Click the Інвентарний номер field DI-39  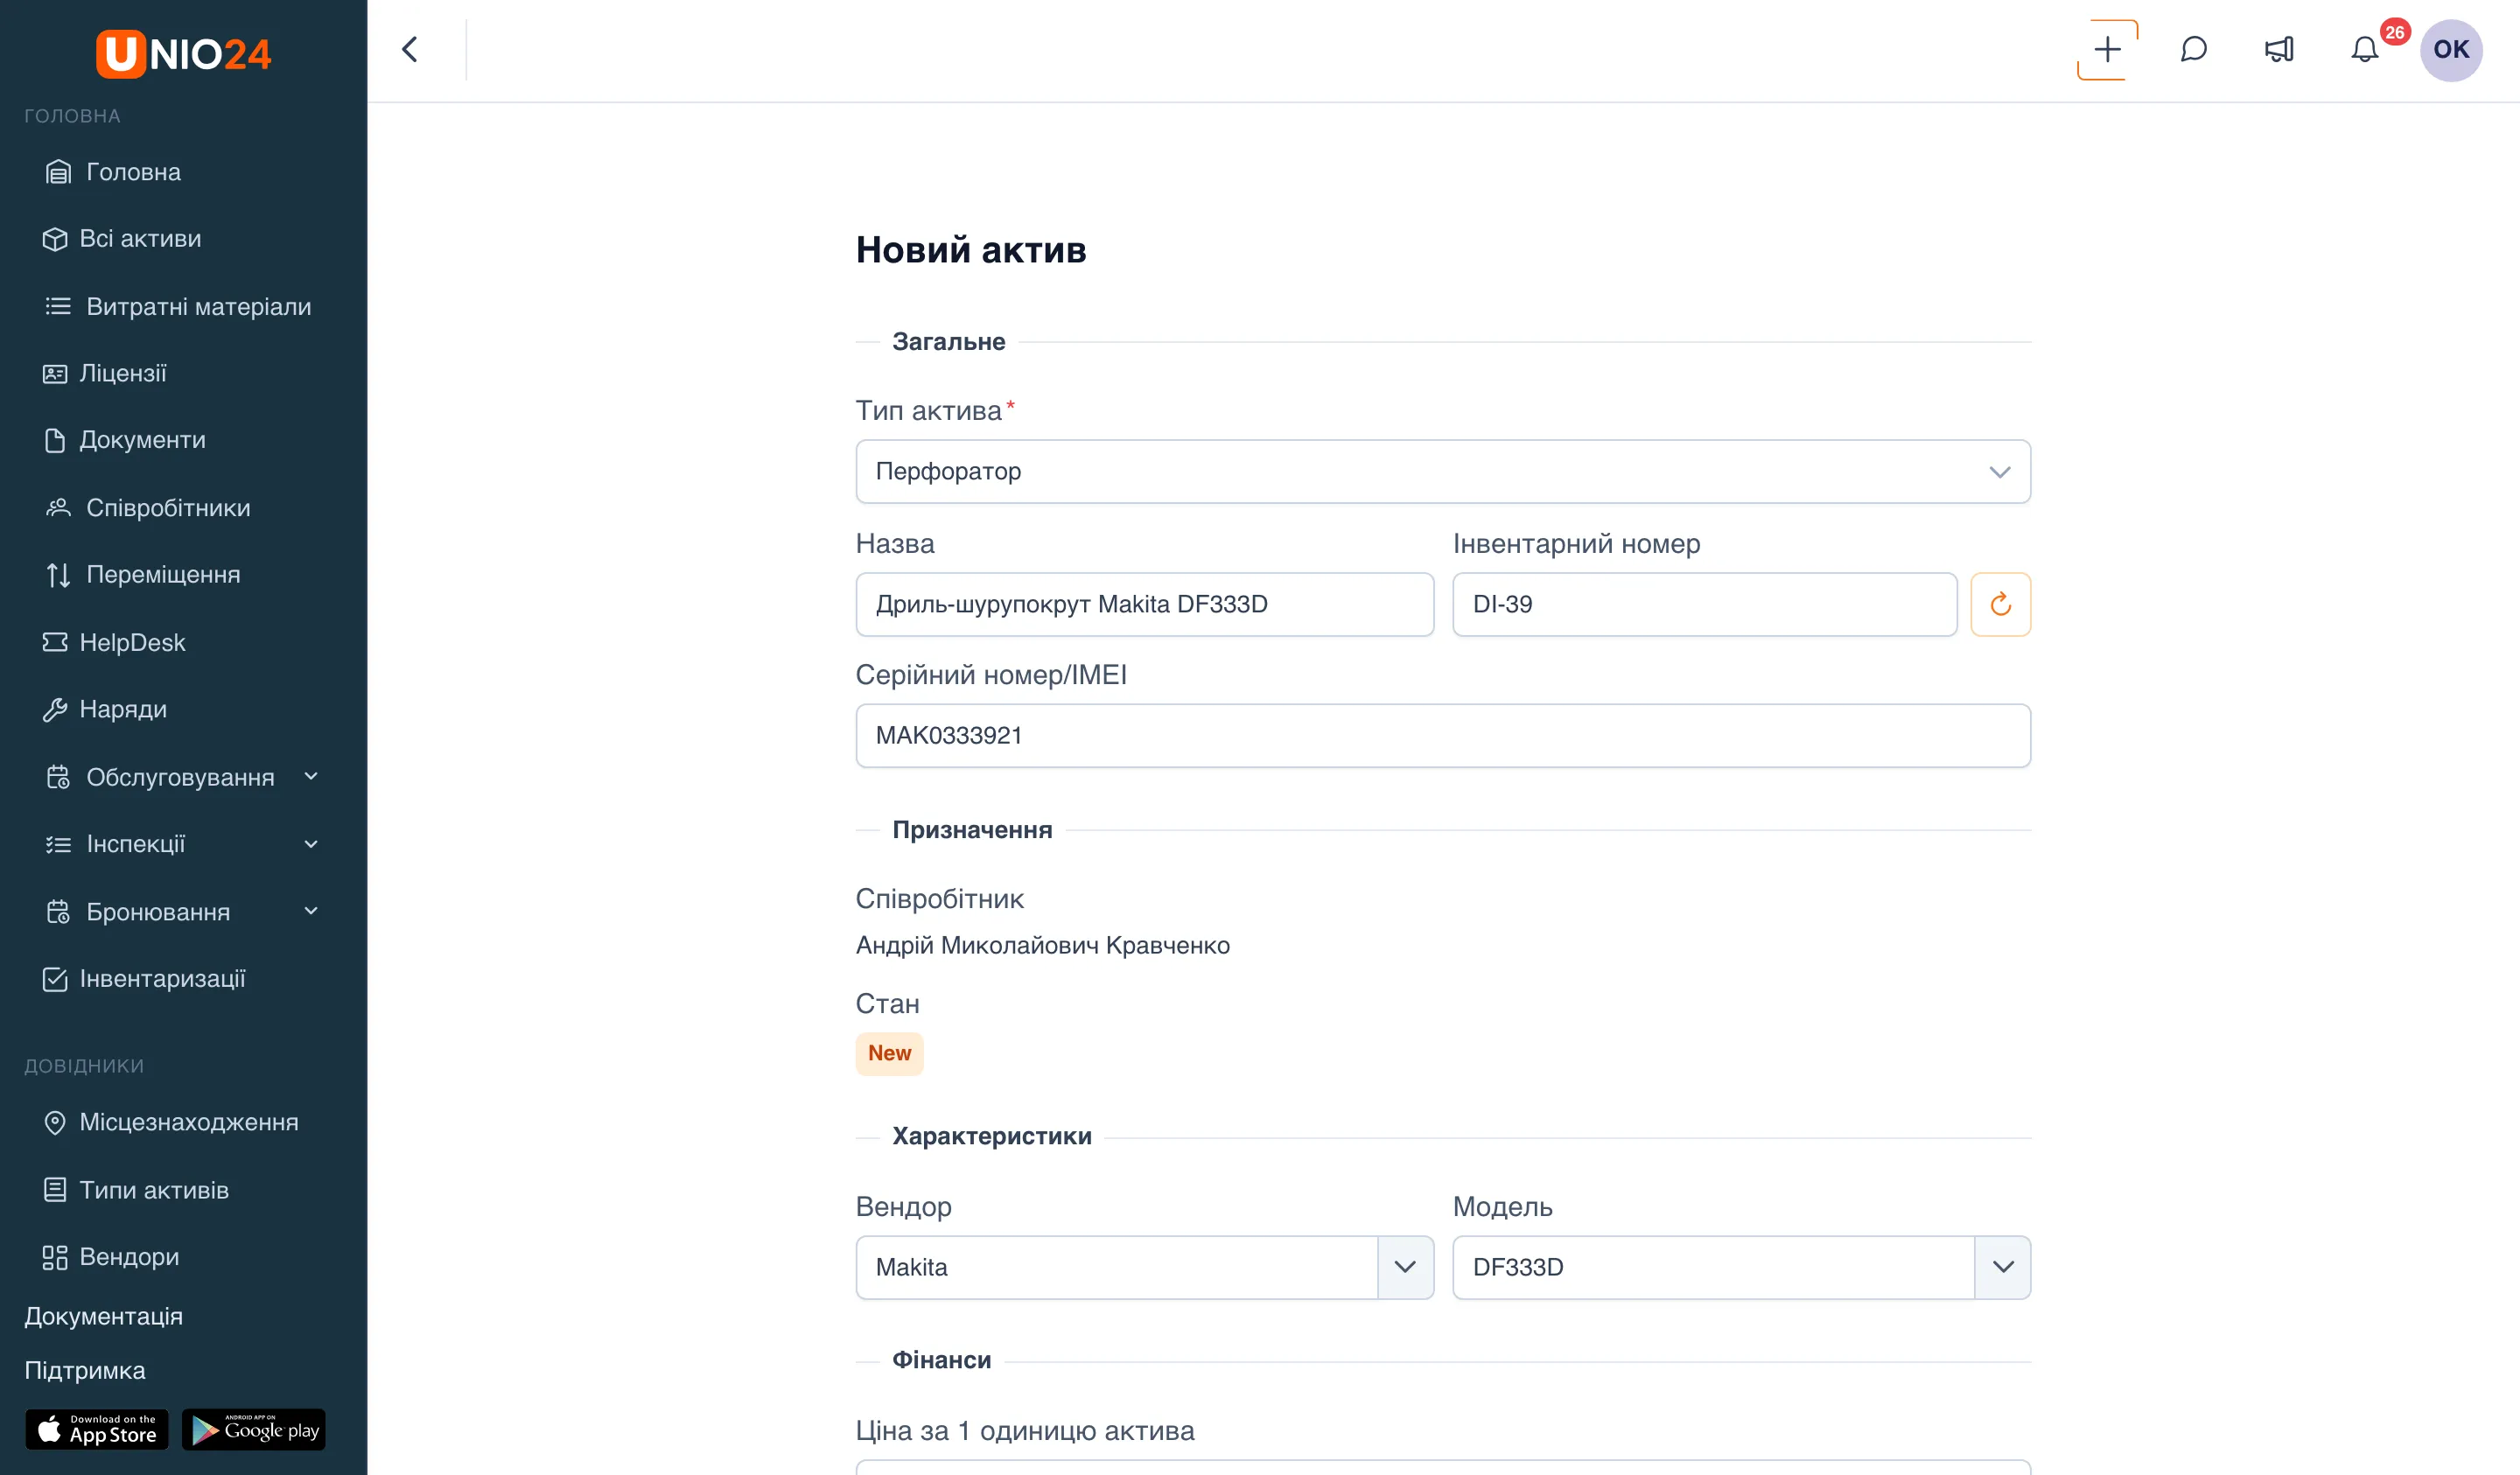1704,604
